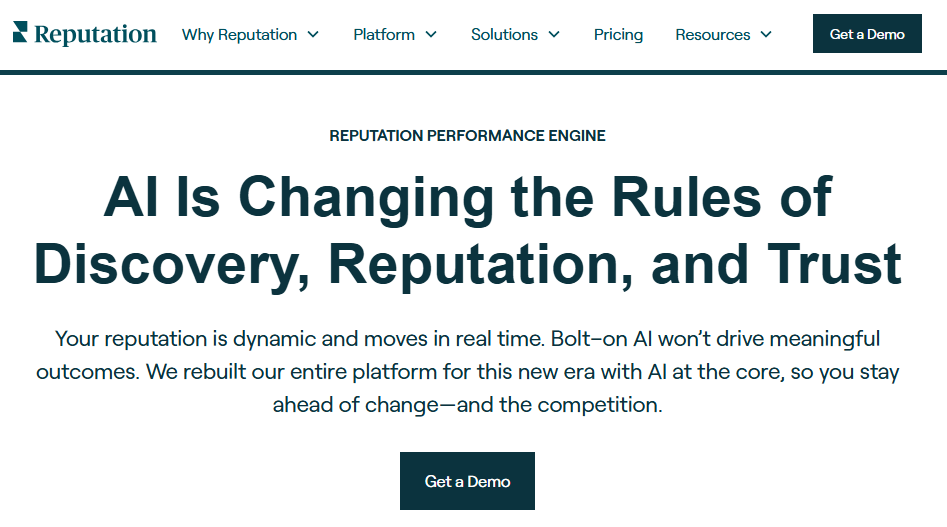Viewport: 947px width, 527px height.
Task: Expand the chevron next to Resources
Action: [766, 34]
